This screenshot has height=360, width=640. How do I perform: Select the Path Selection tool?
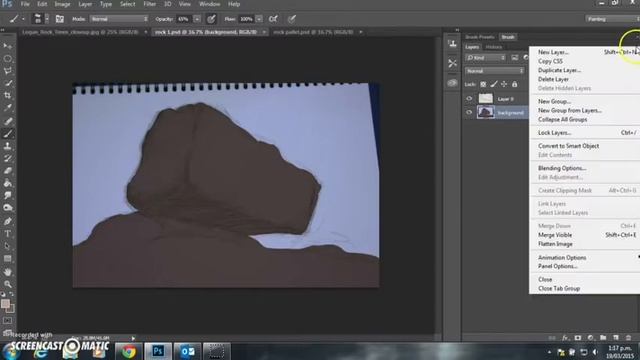7,246
